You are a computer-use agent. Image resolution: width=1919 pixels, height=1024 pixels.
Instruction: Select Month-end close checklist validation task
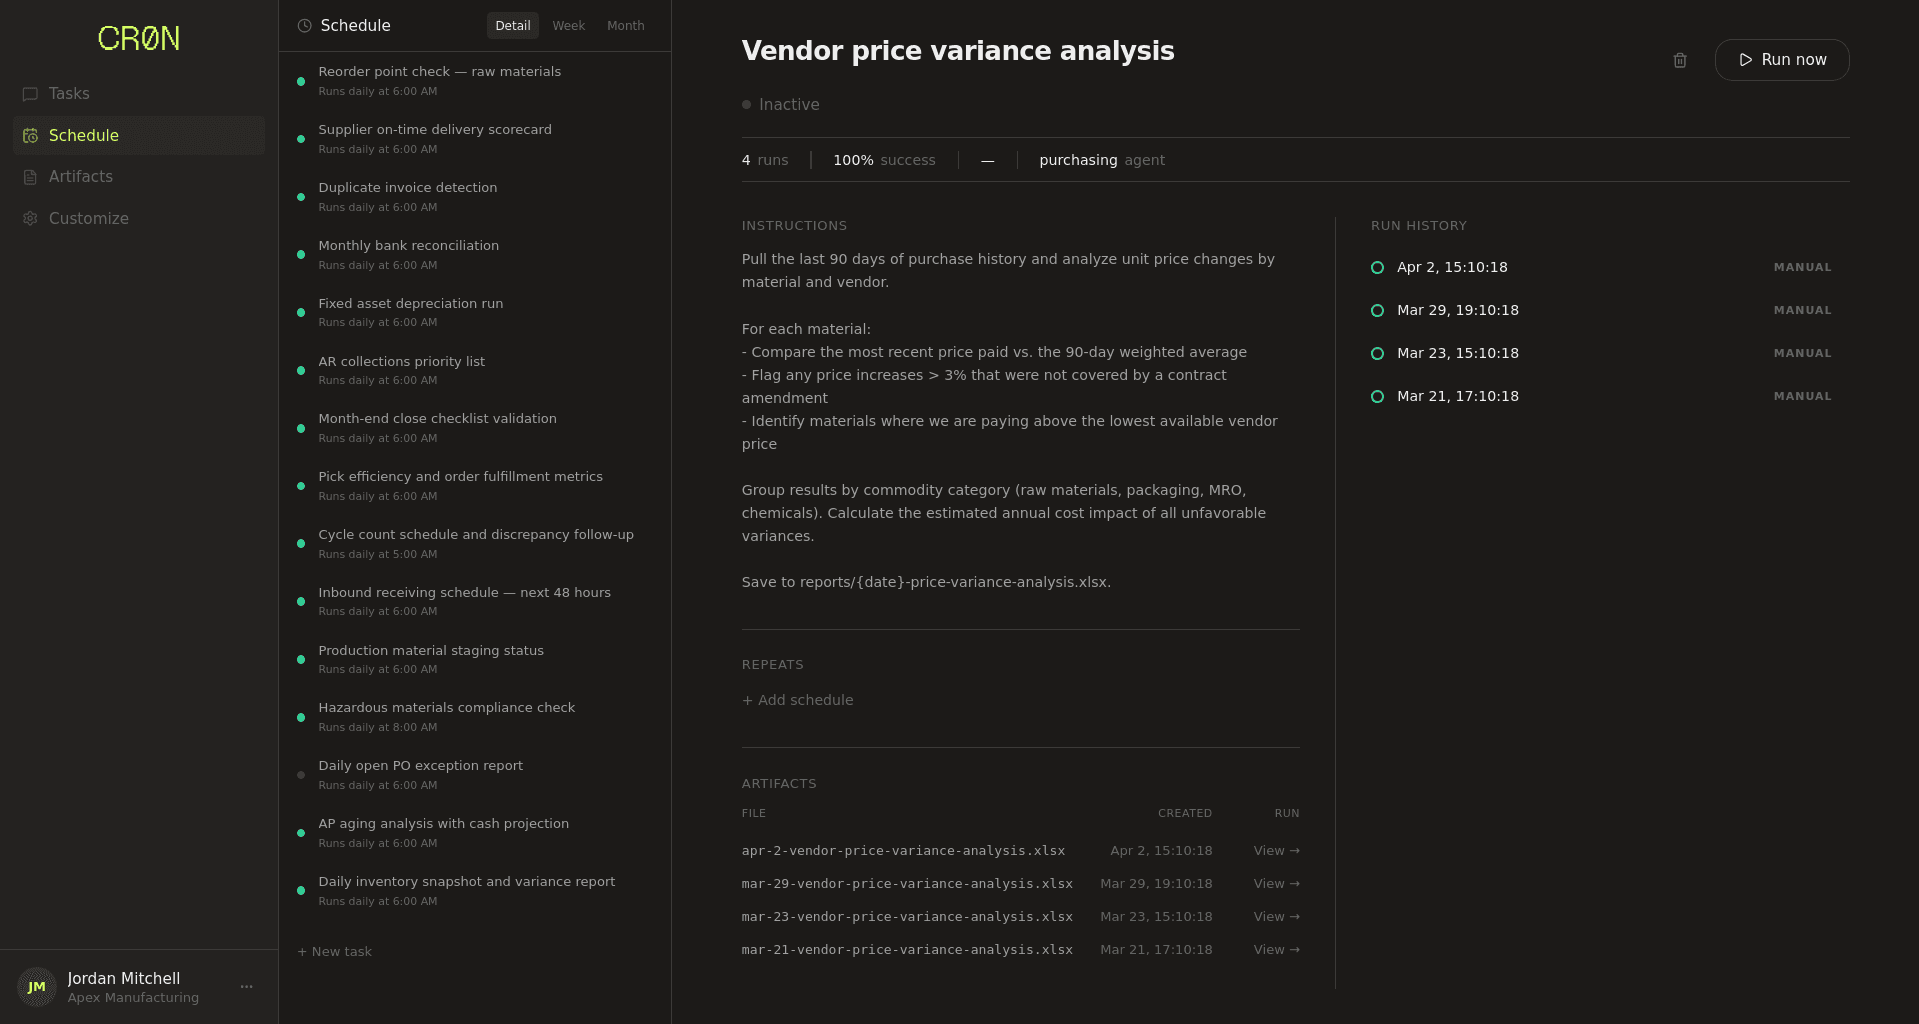(475, 428)
